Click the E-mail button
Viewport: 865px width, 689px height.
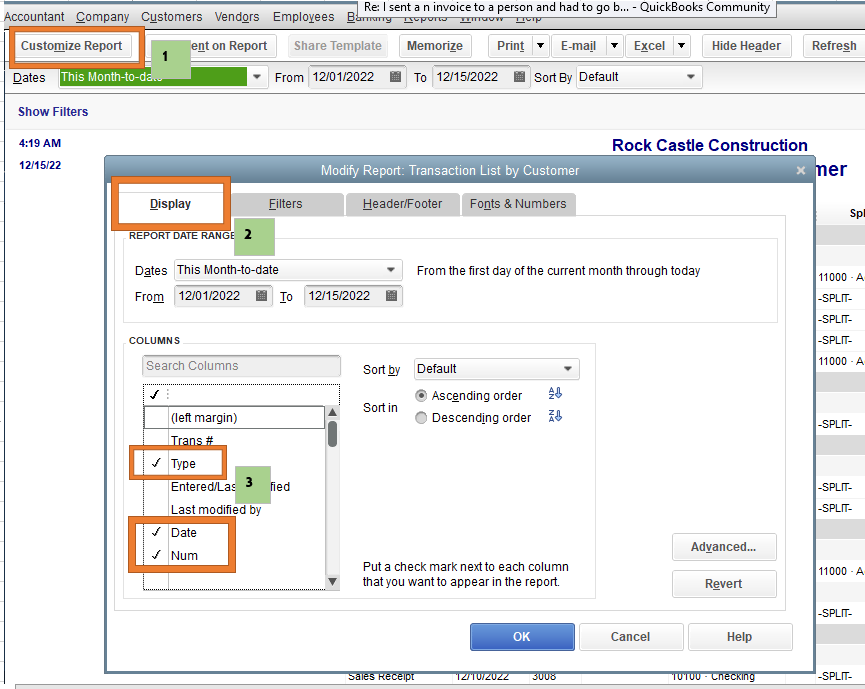(x=578, y=46)
